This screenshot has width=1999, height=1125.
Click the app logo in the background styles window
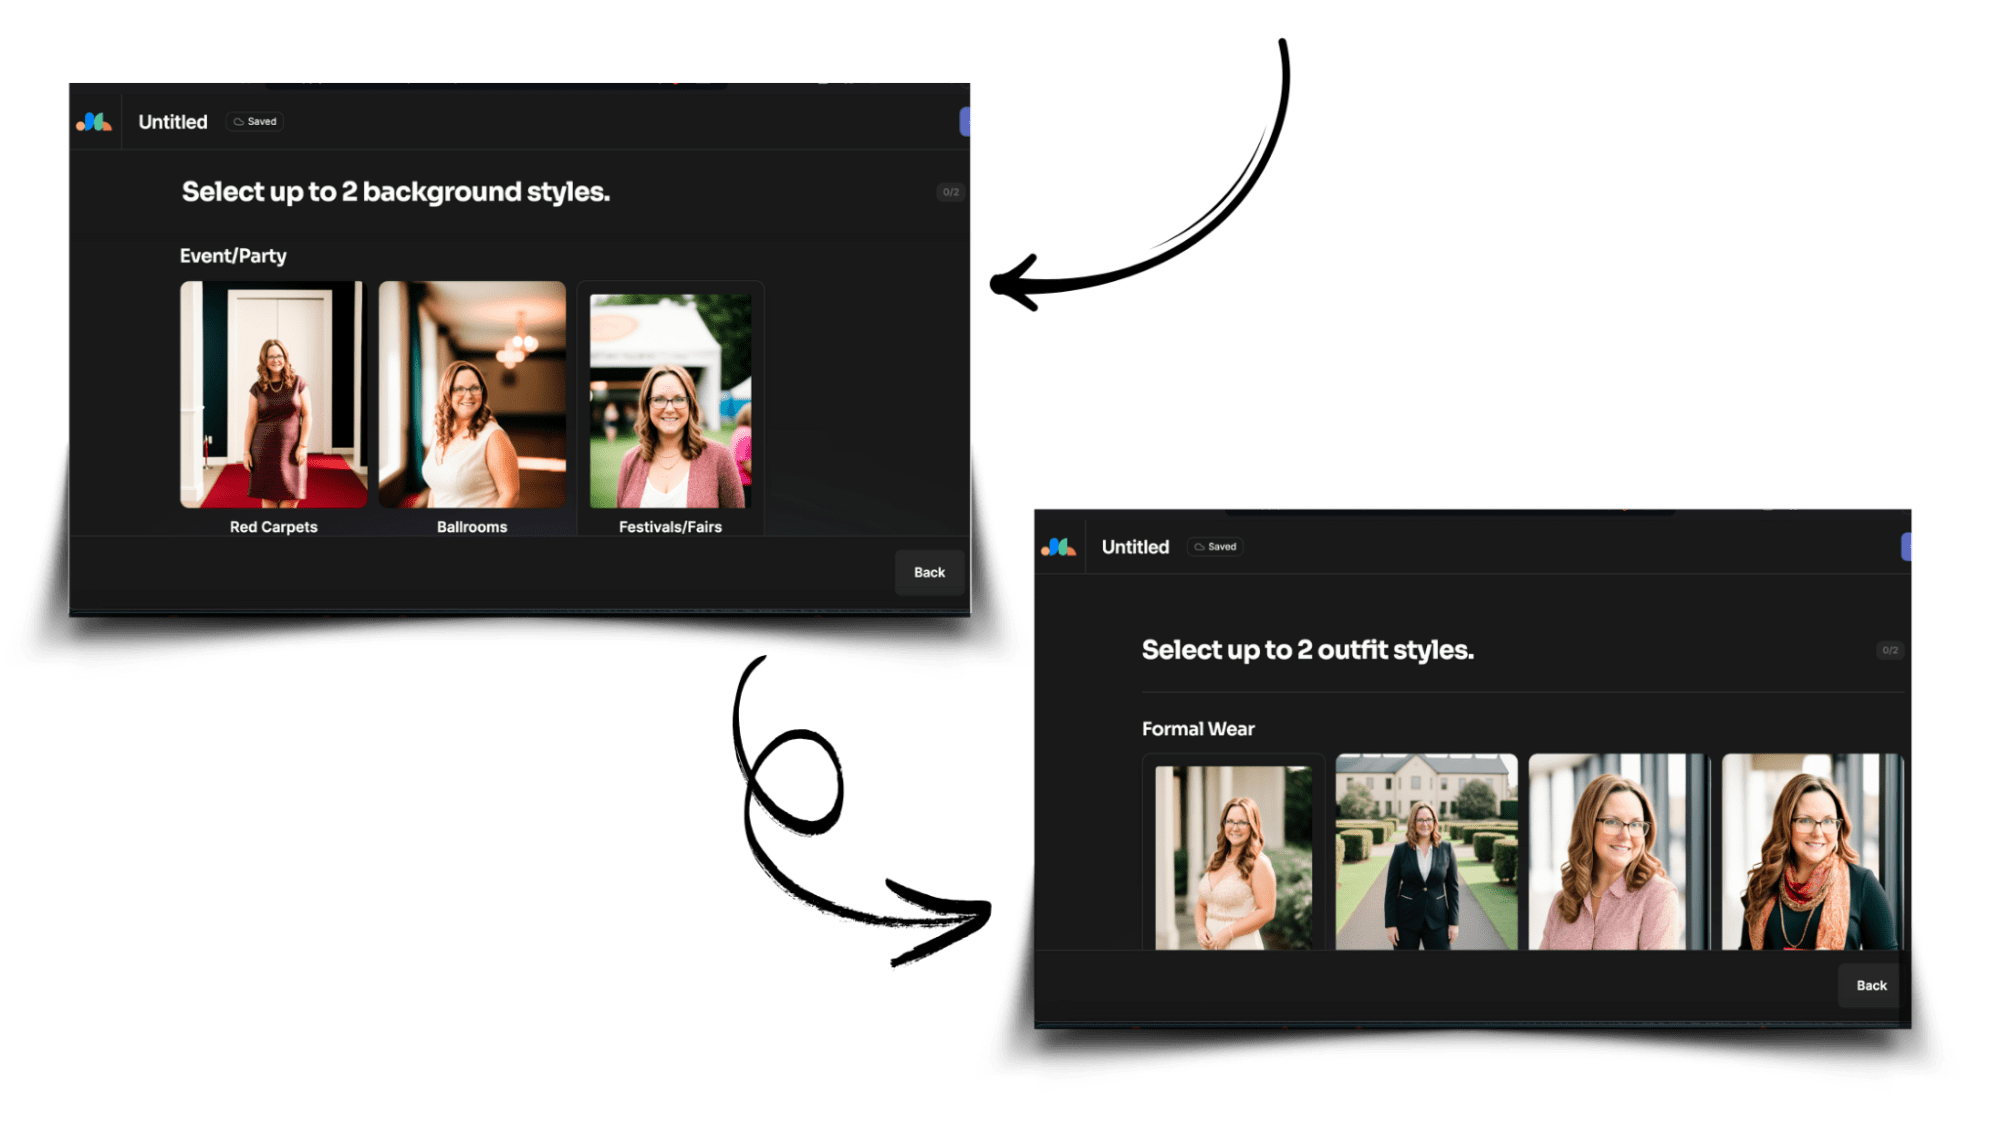(94, 122)
